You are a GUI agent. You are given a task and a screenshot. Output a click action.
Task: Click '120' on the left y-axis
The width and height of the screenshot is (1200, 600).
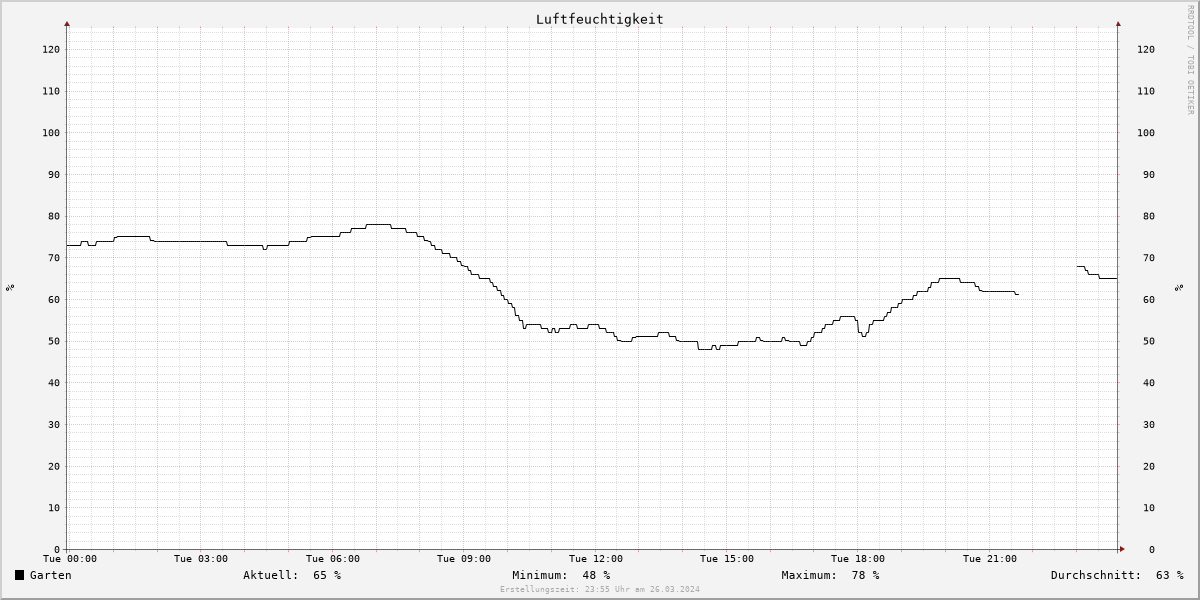(x=51, y=49)
